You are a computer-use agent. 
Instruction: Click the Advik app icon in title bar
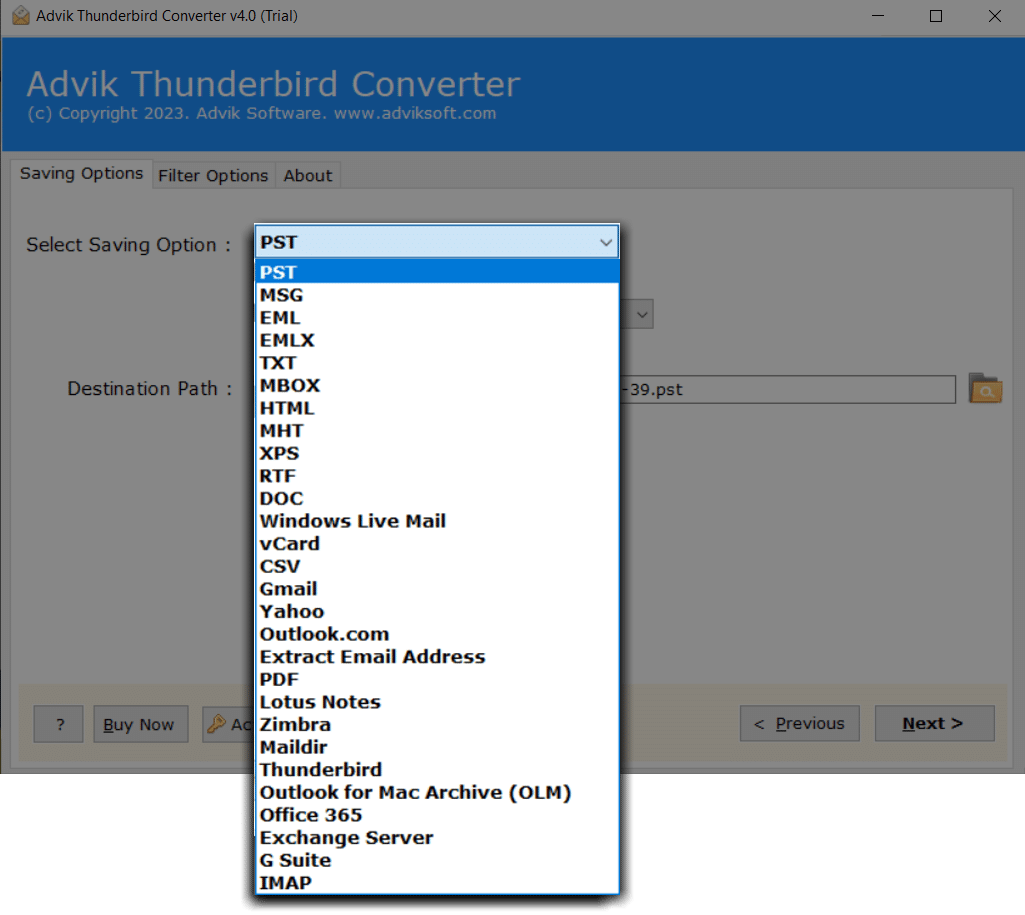20,15
